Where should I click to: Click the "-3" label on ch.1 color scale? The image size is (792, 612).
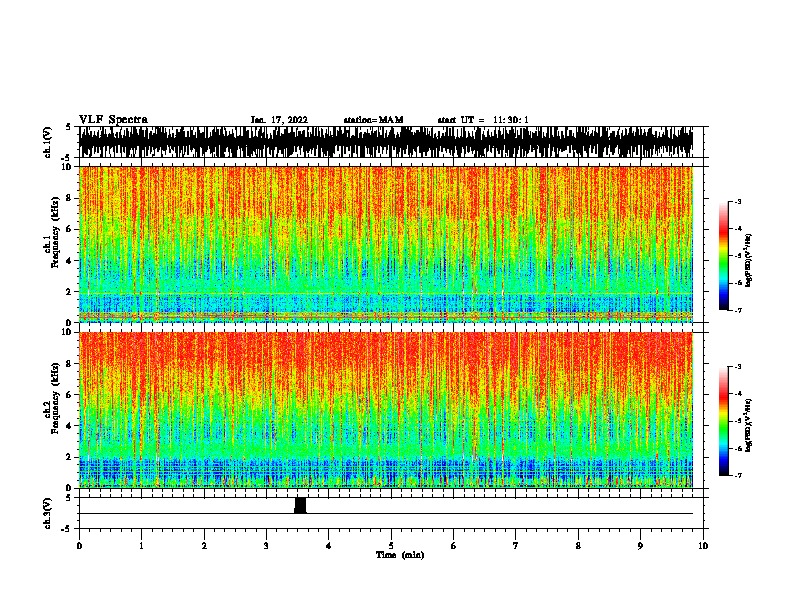click(738, 201)
